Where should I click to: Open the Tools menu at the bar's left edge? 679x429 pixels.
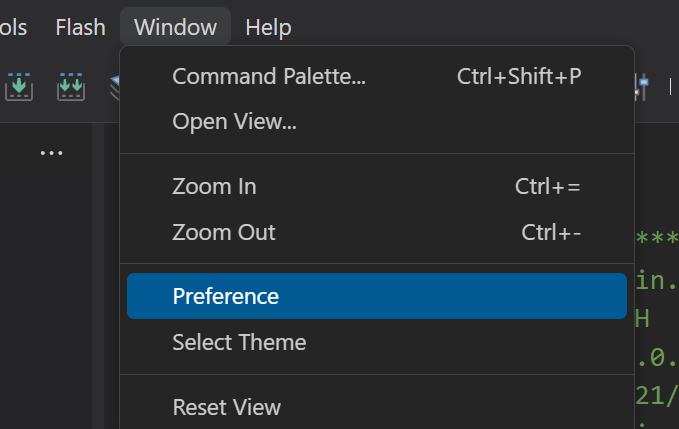13,27
